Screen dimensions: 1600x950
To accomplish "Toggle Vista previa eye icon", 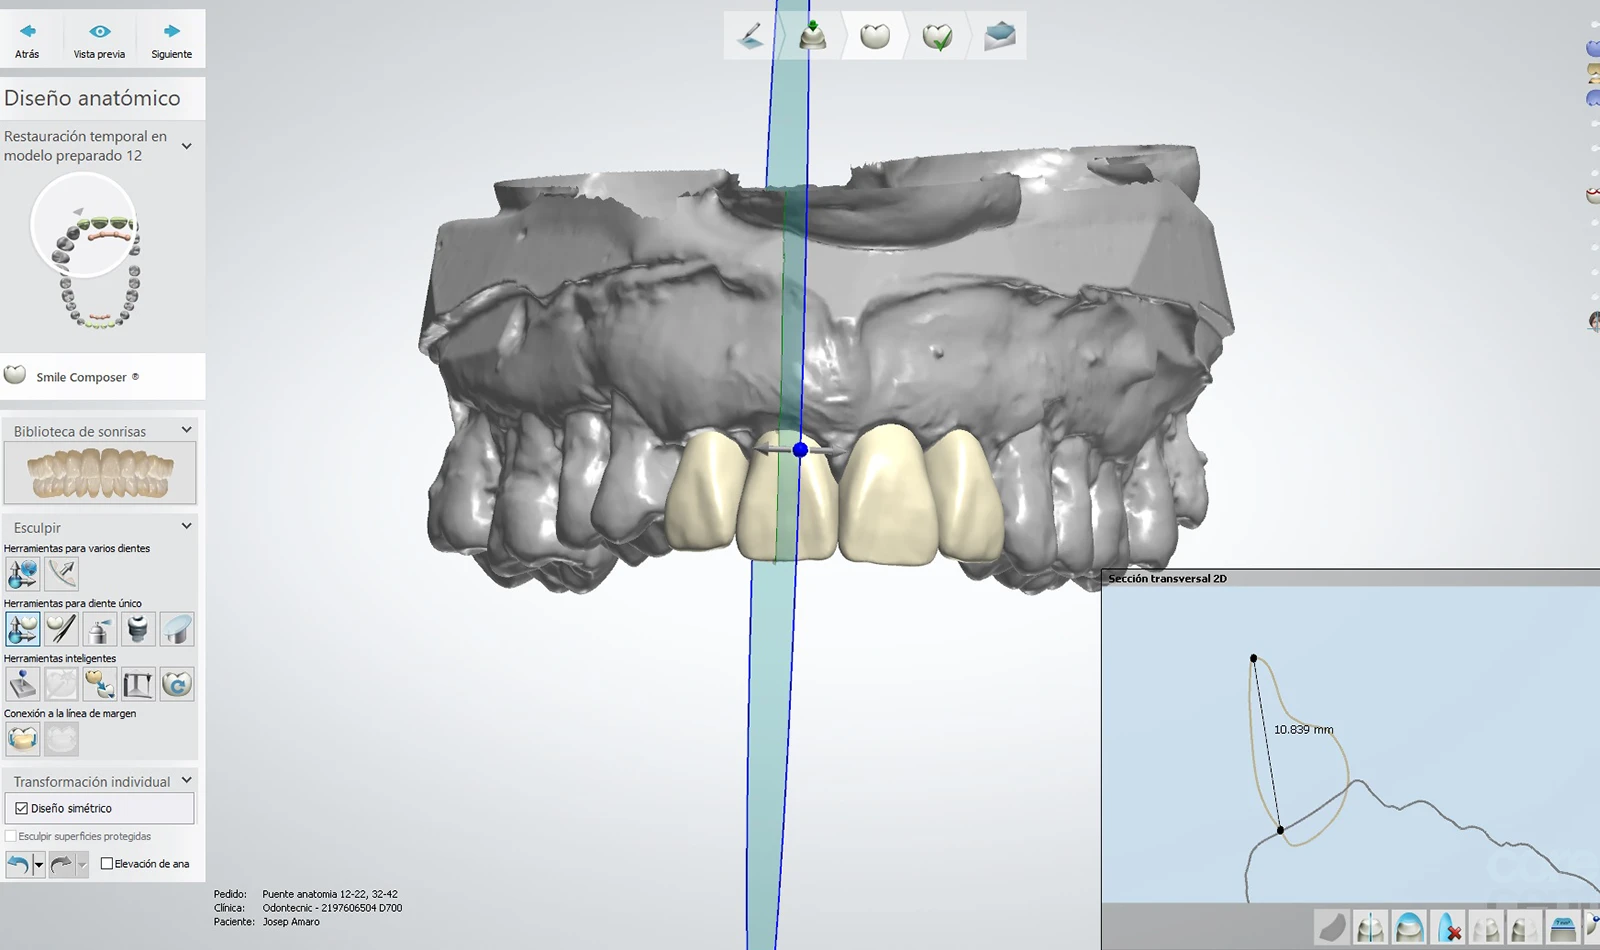I will click(x=99, y=40).
